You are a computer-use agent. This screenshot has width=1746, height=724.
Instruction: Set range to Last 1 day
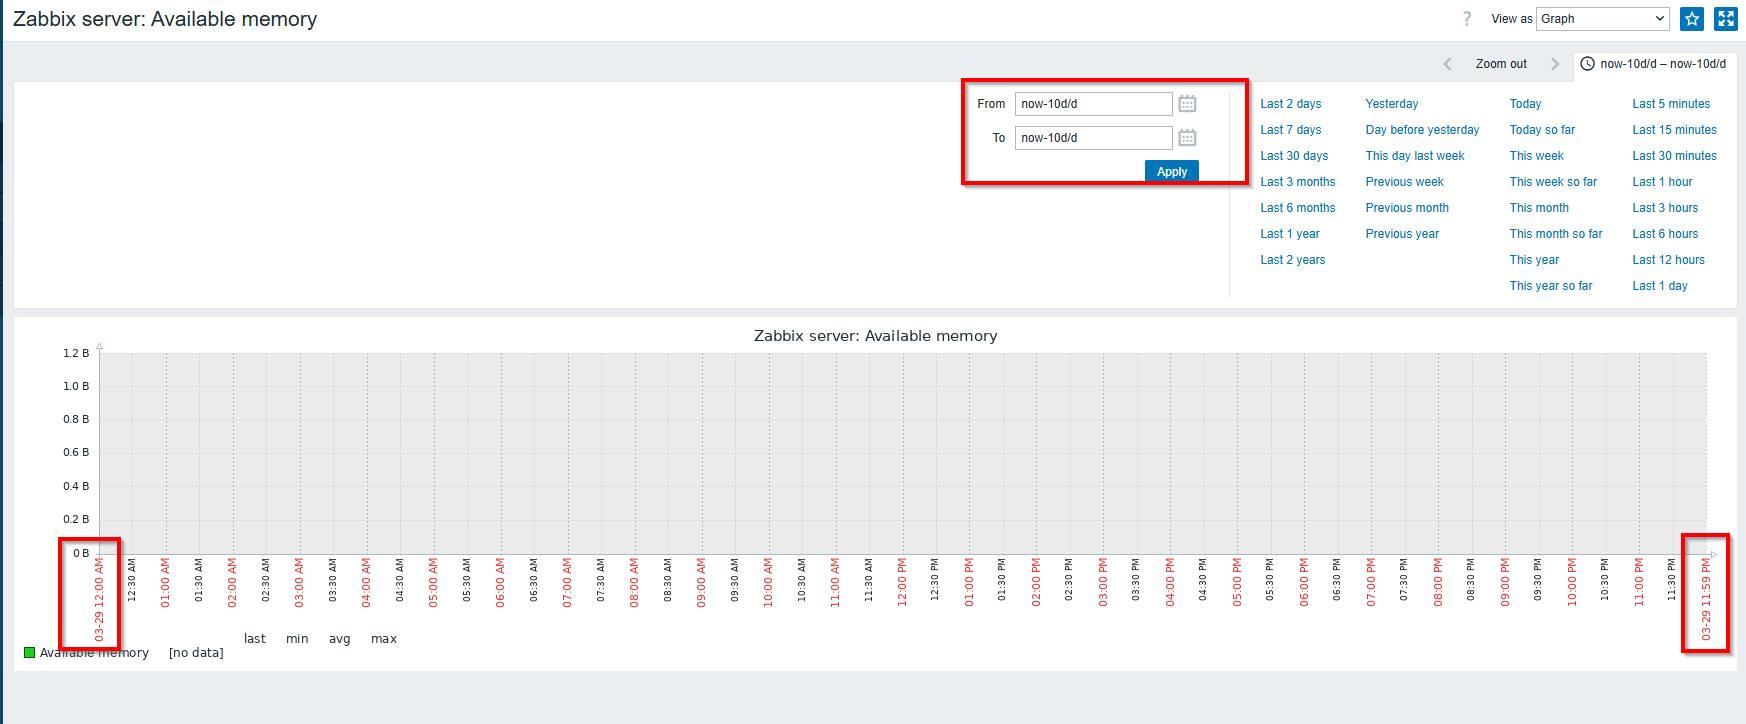[x=1660, y=286]
